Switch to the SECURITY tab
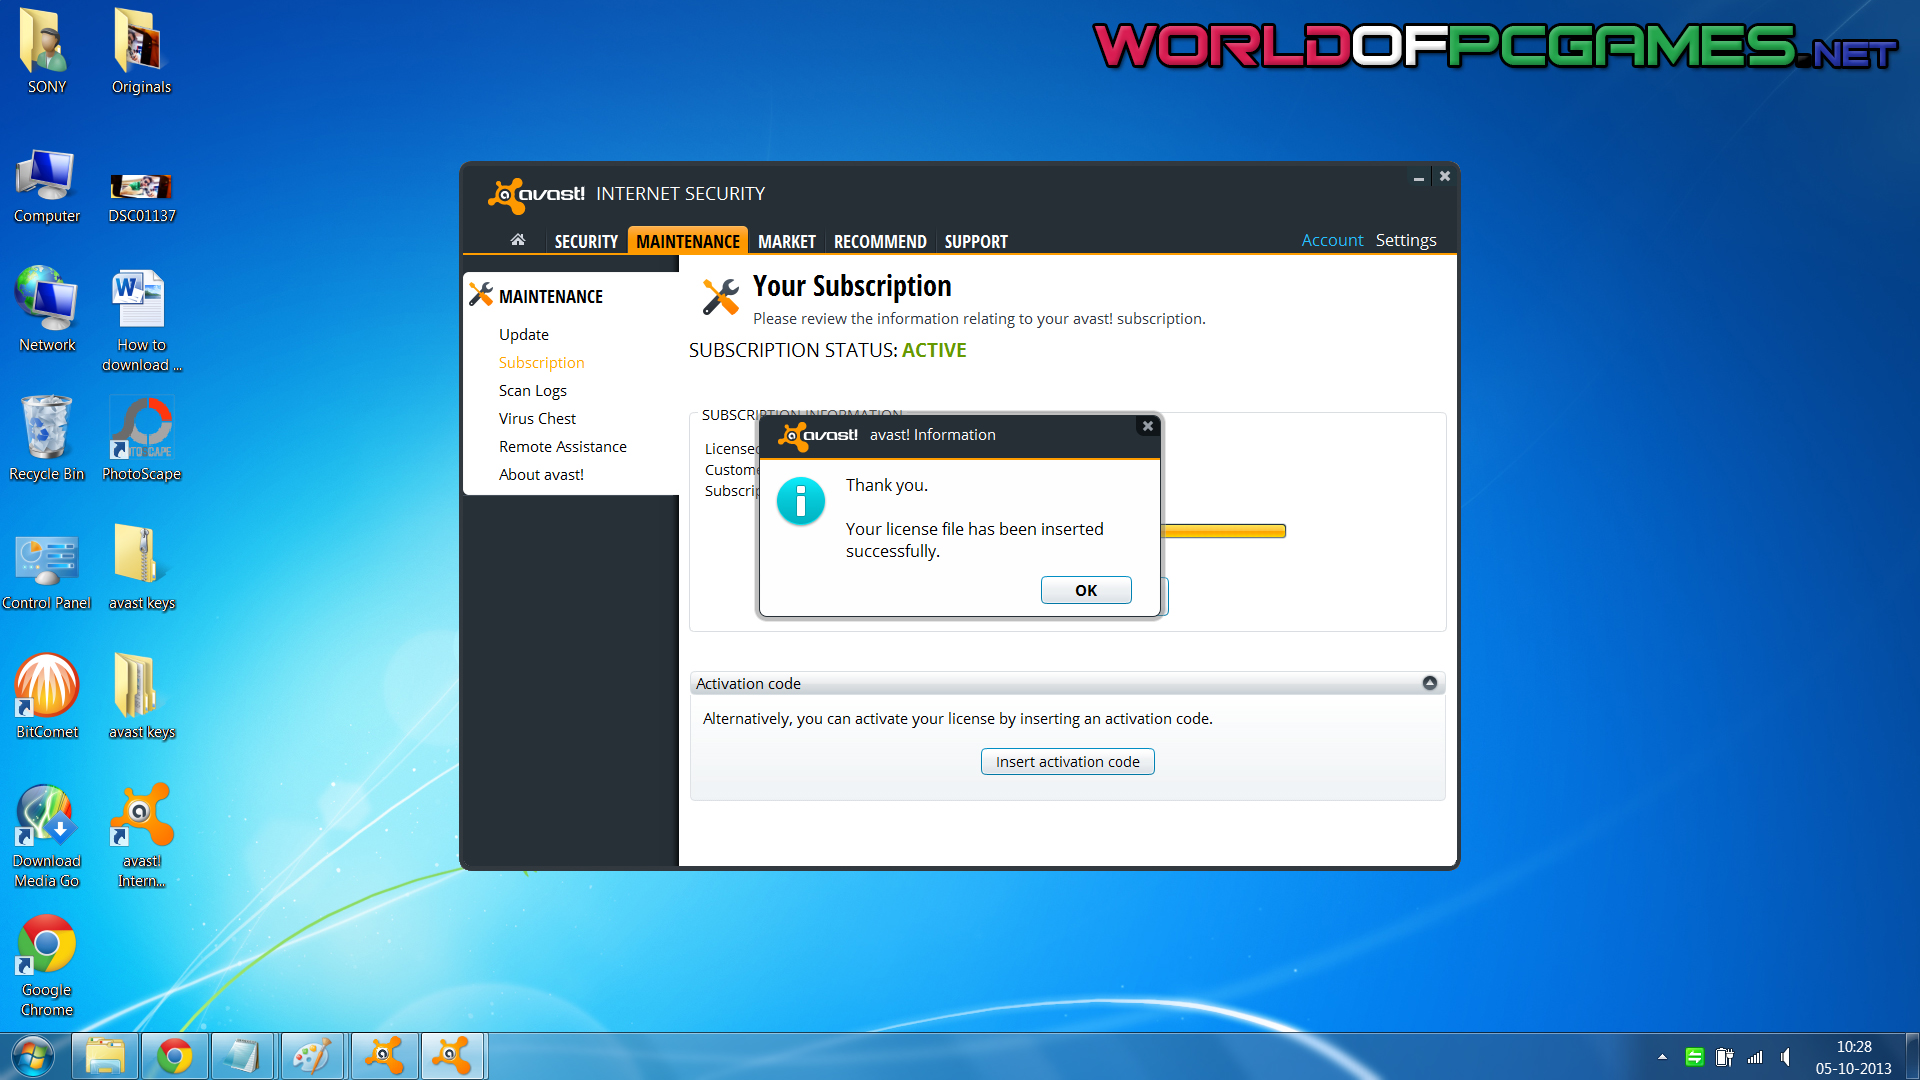1920x1080 pixels. (x=586, y=242)
